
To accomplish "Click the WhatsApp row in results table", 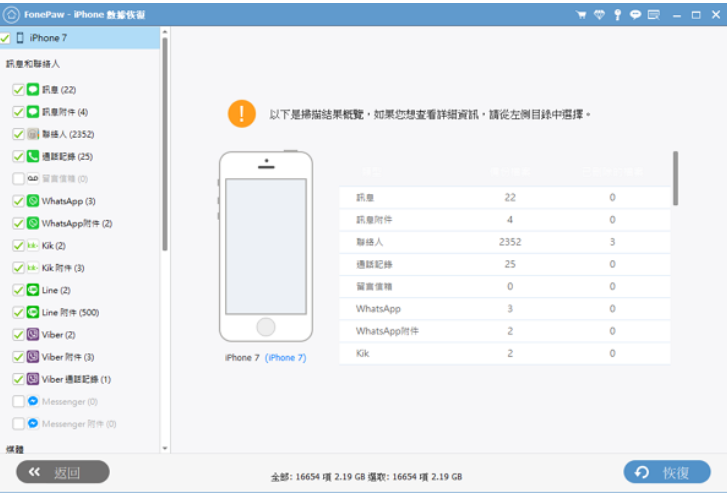I will pyautogui.click(x=504, y=309).
